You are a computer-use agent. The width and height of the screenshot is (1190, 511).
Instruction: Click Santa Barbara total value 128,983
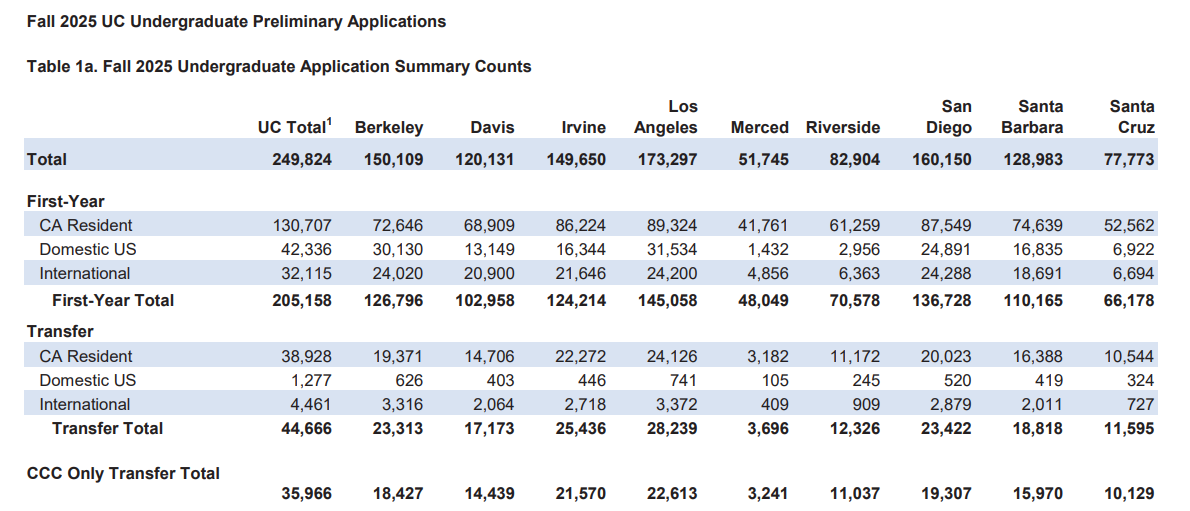(1034, 159)
